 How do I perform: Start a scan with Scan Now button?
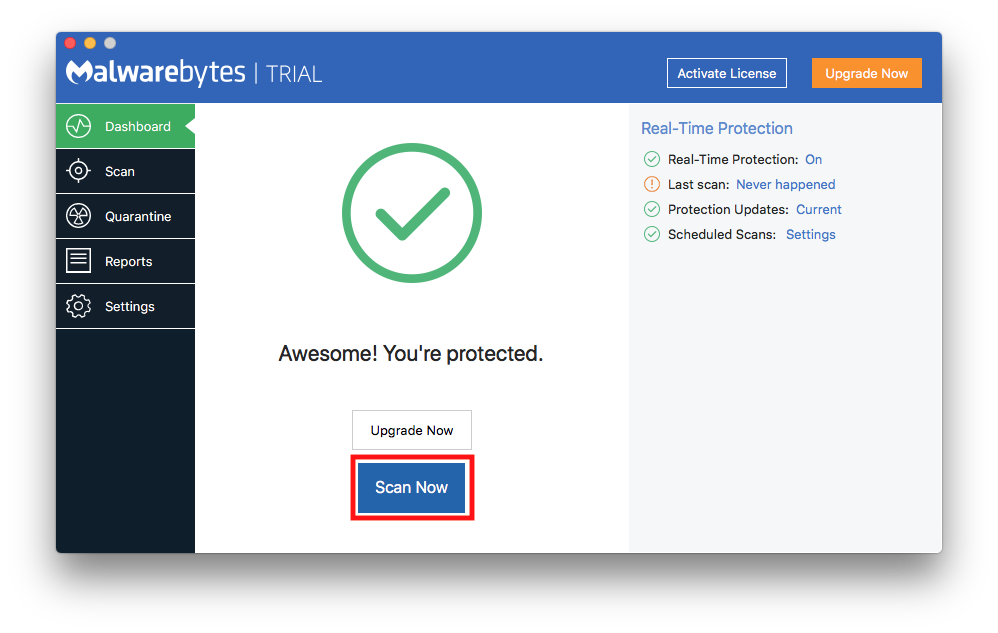[412, 487]
